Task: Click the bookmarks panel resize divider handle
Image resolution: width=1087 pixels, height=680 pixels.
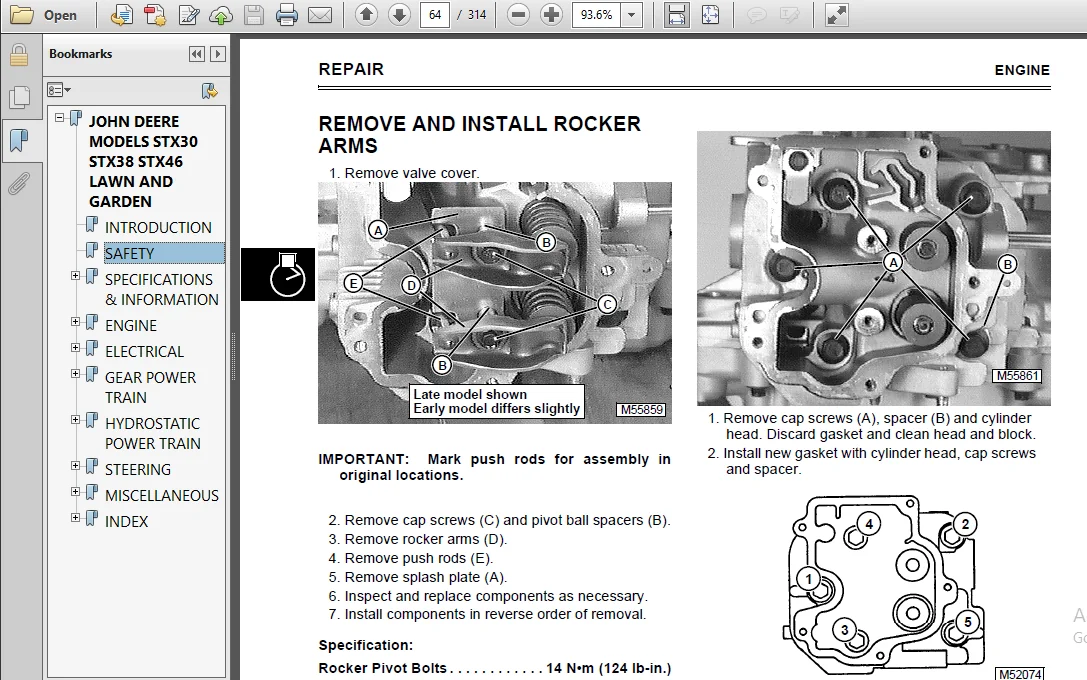Action: (233, 357)
